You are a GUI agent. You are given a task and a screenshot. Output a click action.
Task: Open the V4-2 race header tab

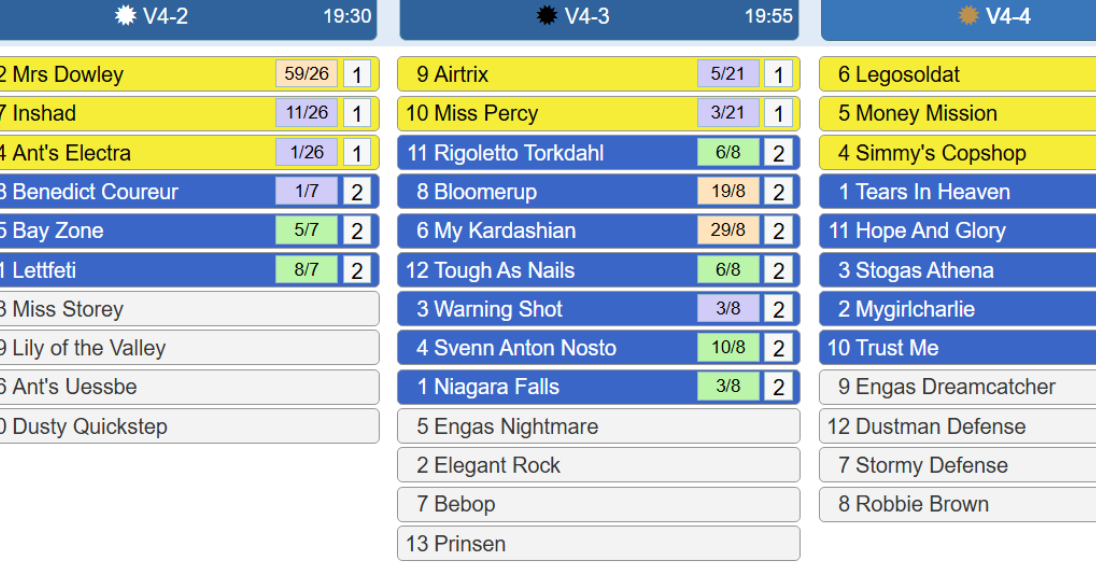[187, 17]
